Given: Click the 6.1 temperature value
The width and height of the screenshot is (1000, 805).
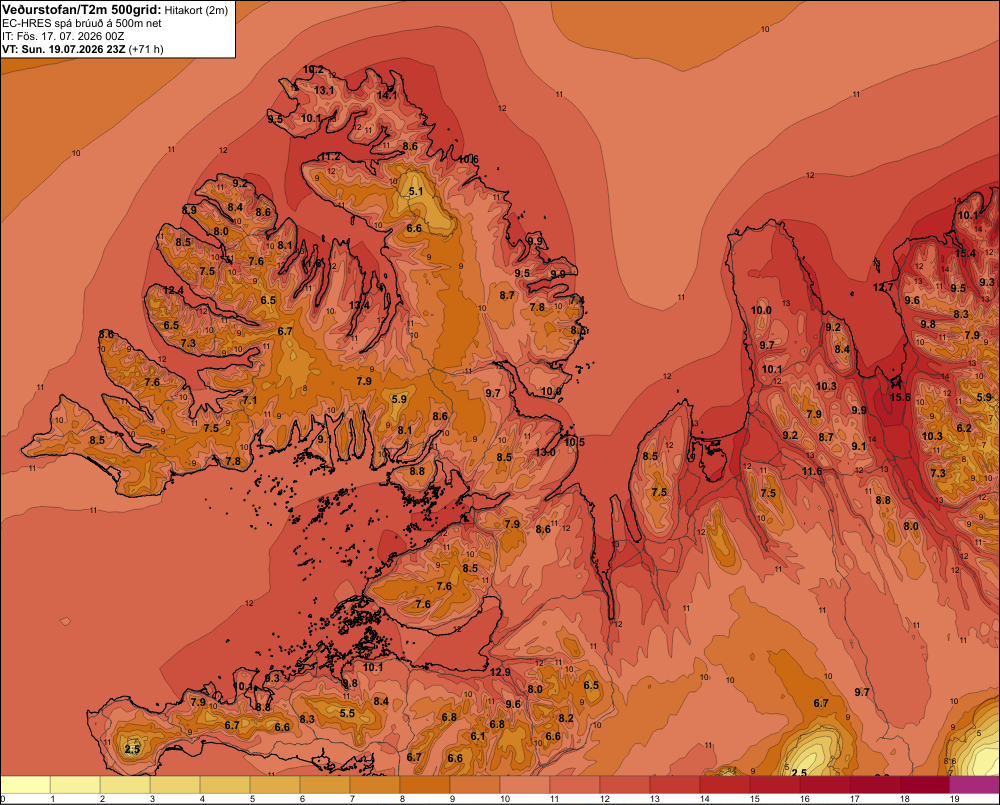Looking at the screenshot, I should pyautogui.click(x=478, y=736).
